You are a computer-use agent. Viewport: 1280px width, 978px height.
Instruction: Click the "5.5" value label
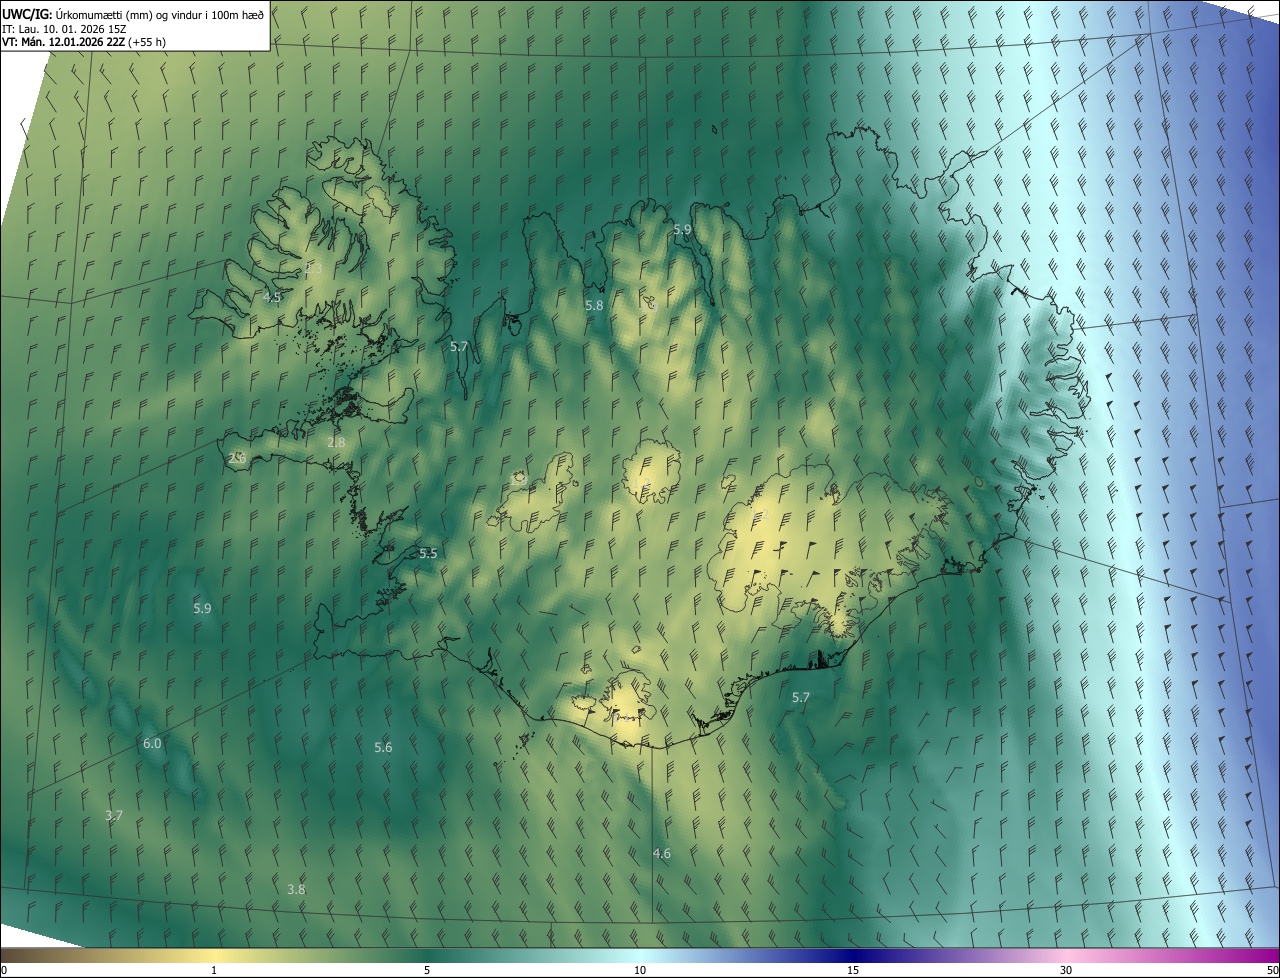(428, 553)
